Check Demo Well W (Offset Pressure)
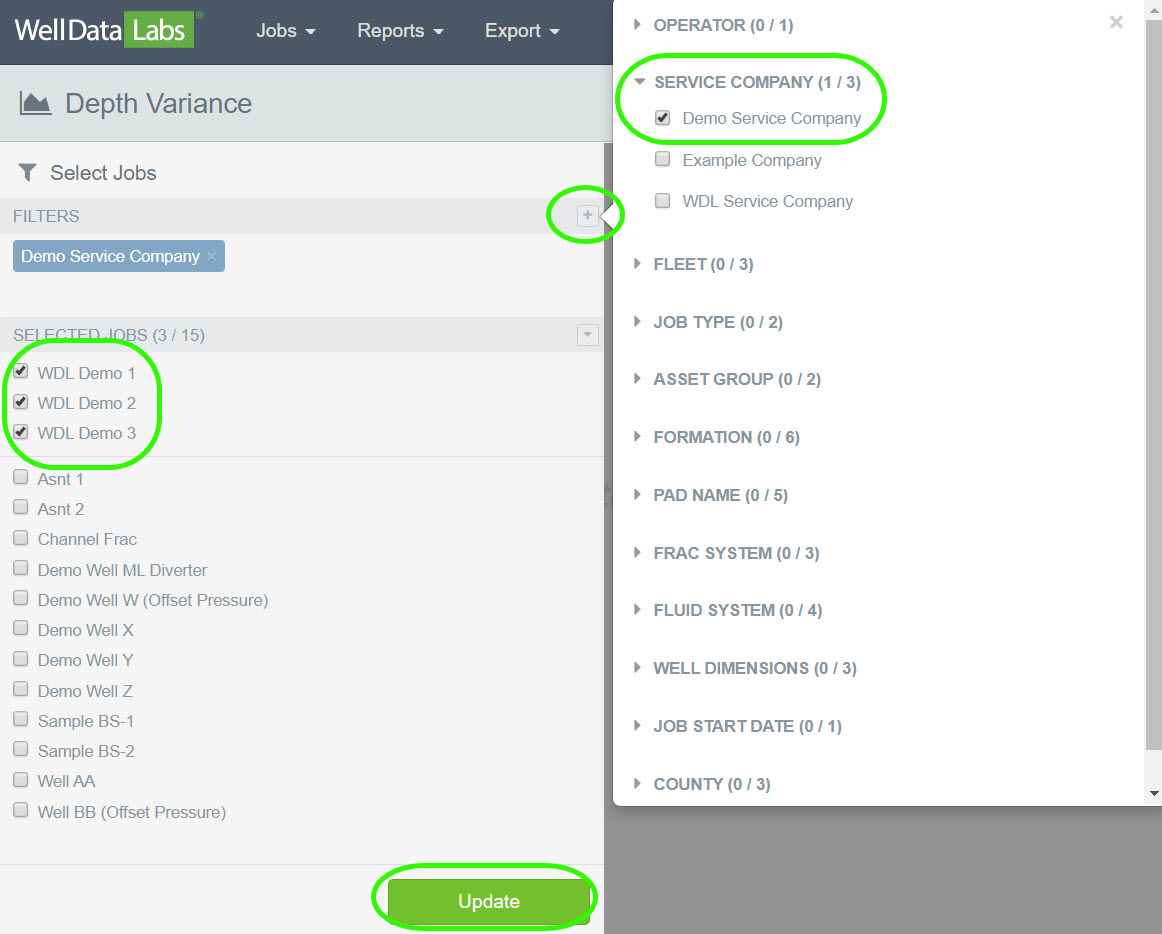 point(21,598)
